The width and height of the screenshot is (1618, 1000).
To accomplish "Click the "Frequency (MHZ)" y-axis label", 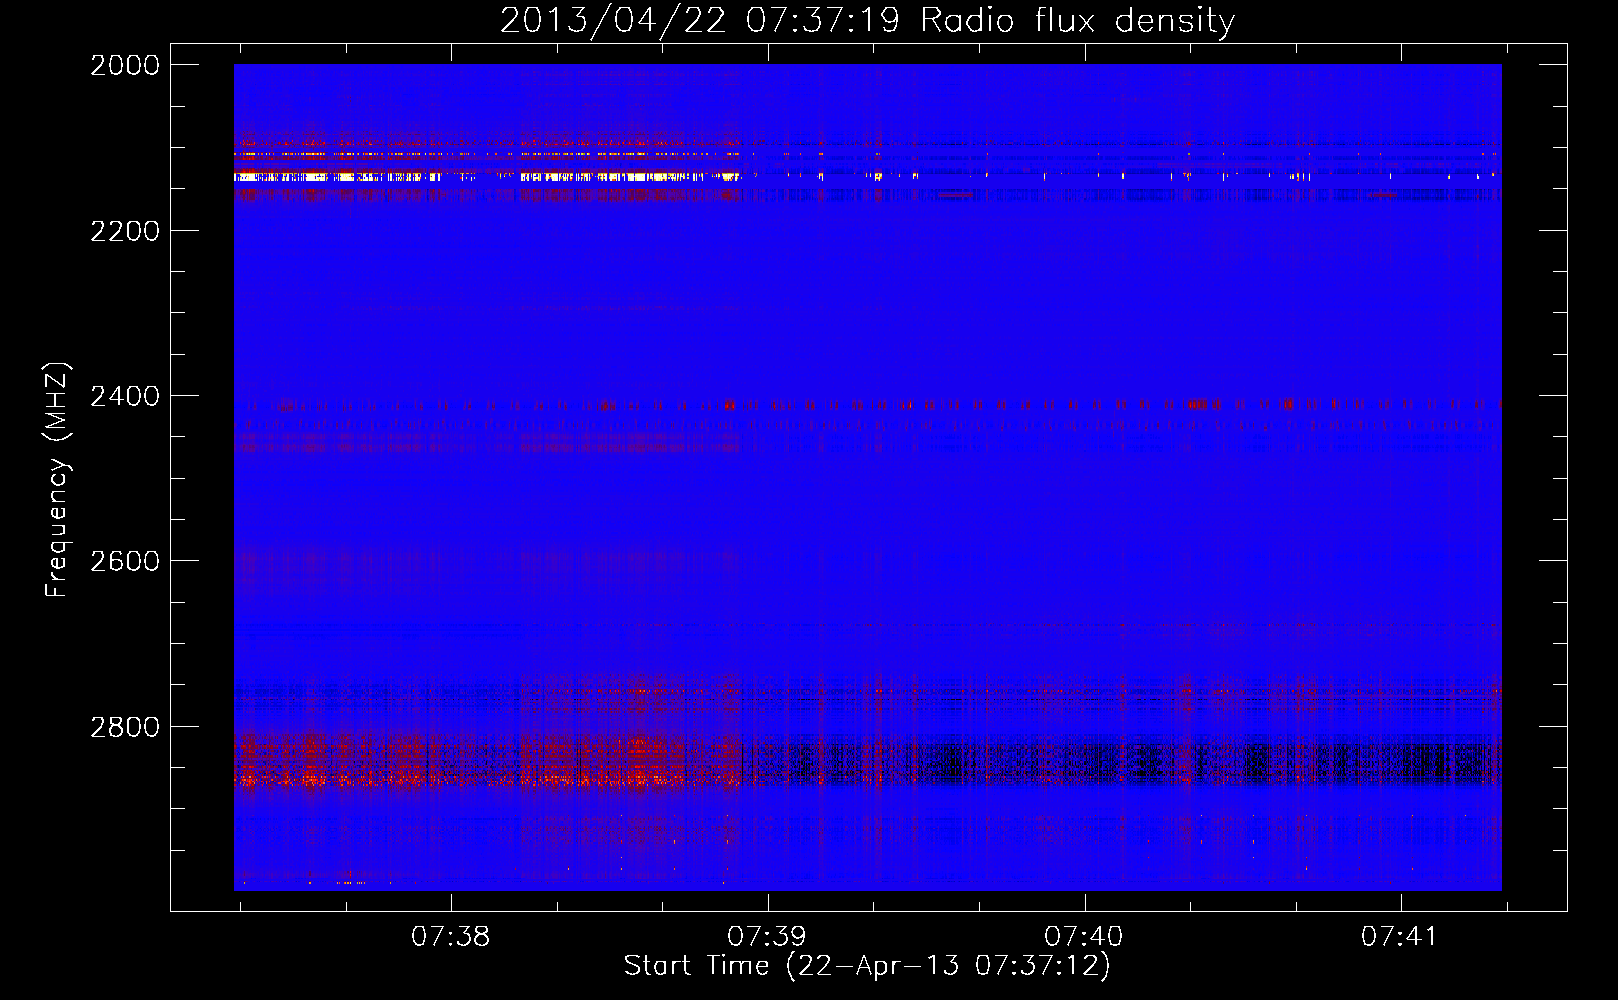I will (58, 480).
